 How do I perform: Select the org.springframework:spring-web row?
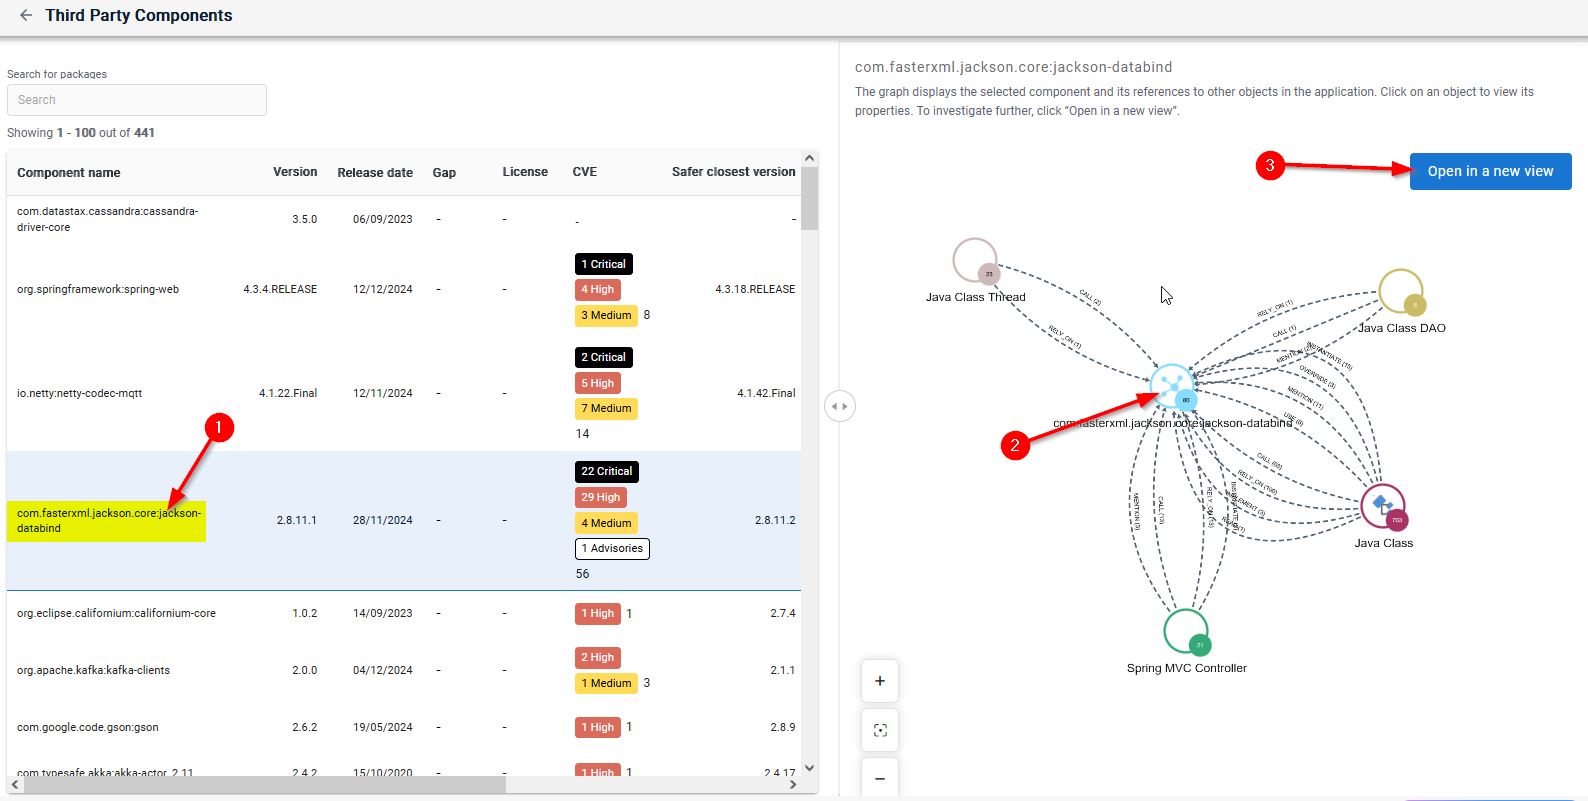[98, 290]
